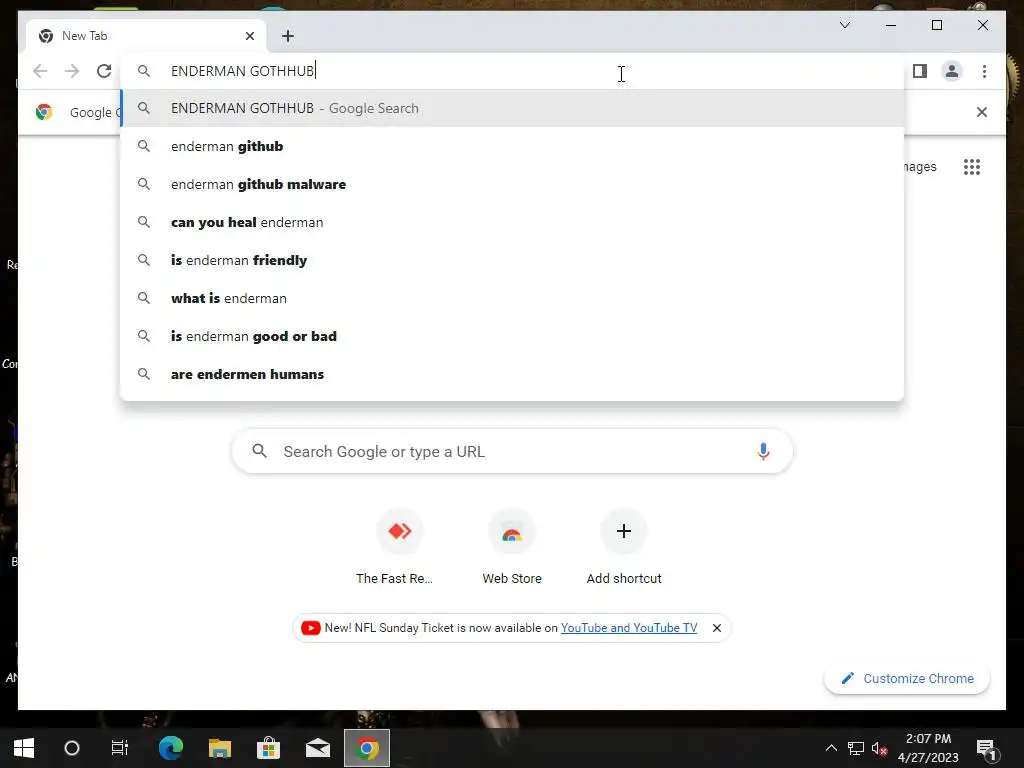
Task: Open Task View in the taskbar
Action: pyautogui.click(x=120, y=748)
